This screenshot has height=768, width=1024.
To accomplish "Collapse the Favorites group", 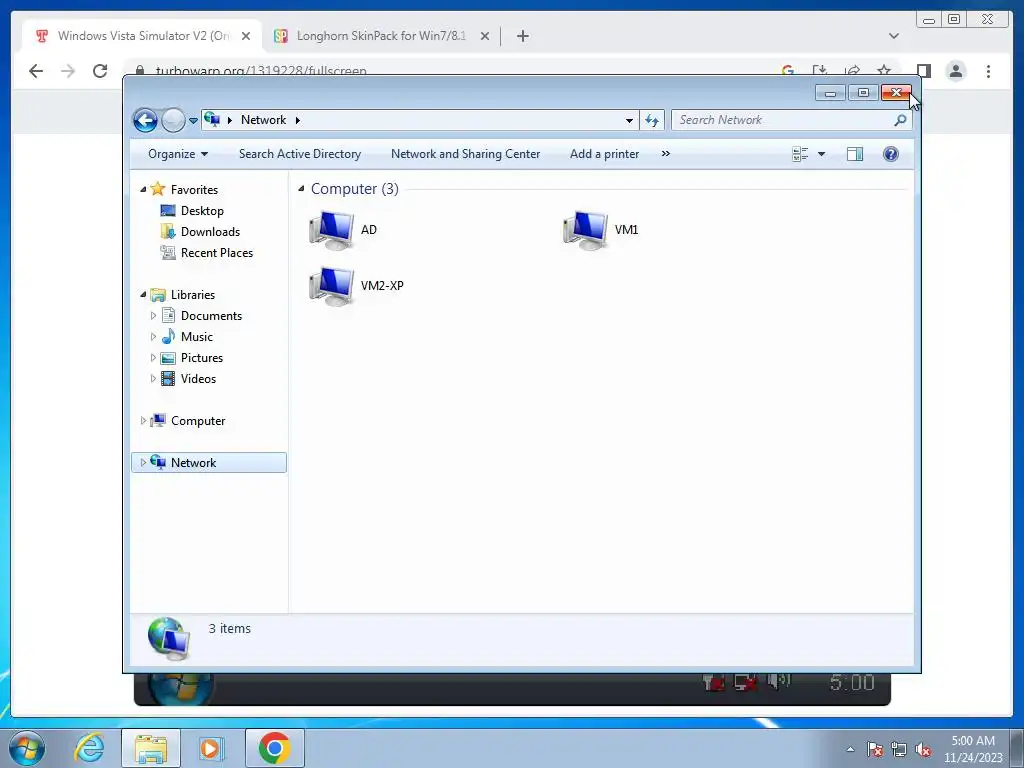I will [x=143, y=189].
